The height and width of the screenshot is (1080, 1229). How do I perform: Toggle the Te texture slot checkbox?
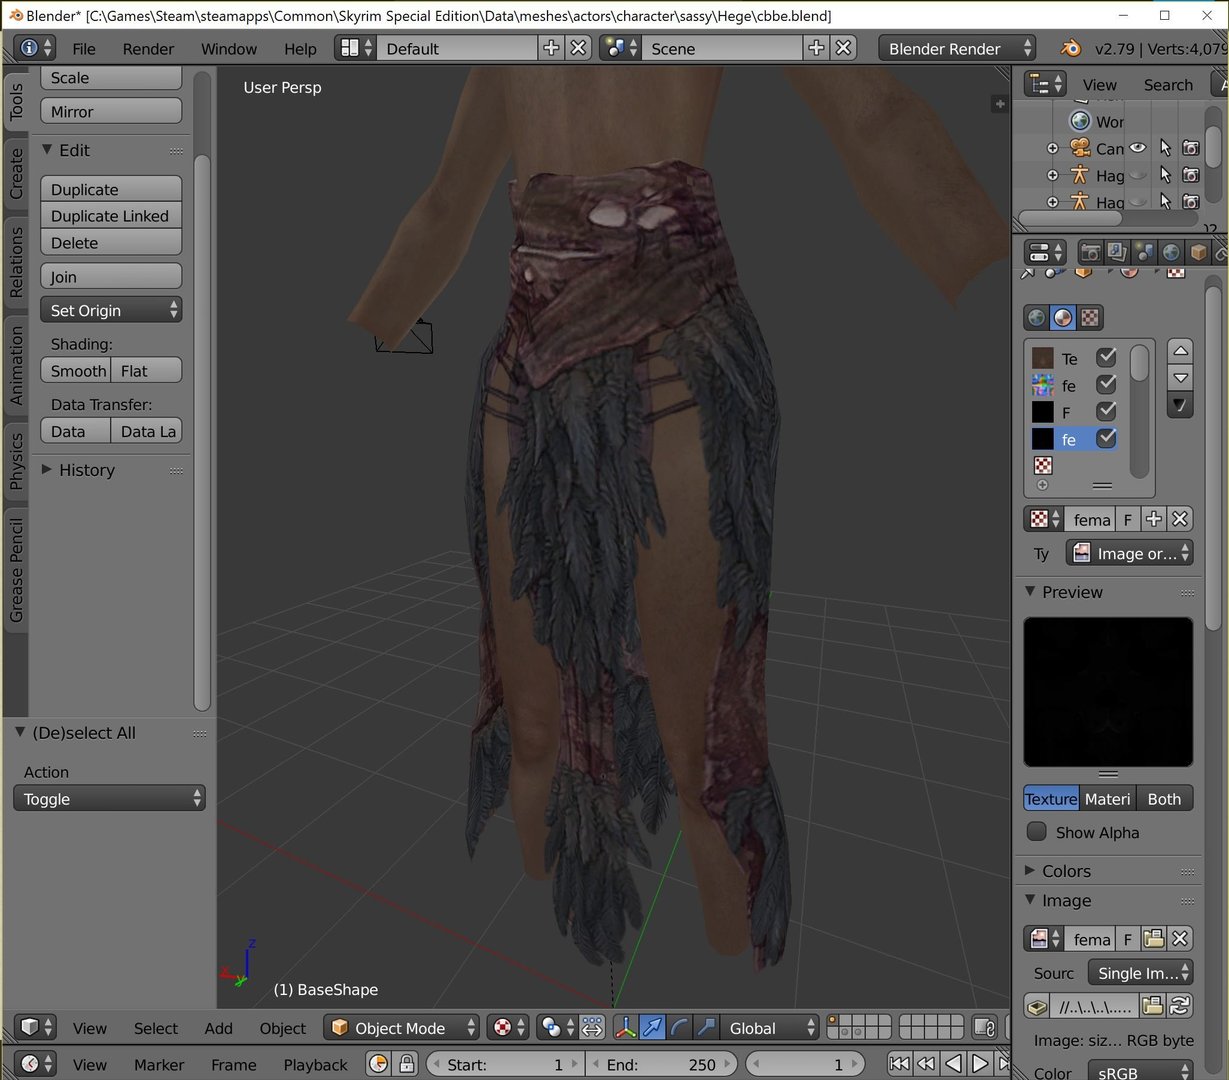1106,357
